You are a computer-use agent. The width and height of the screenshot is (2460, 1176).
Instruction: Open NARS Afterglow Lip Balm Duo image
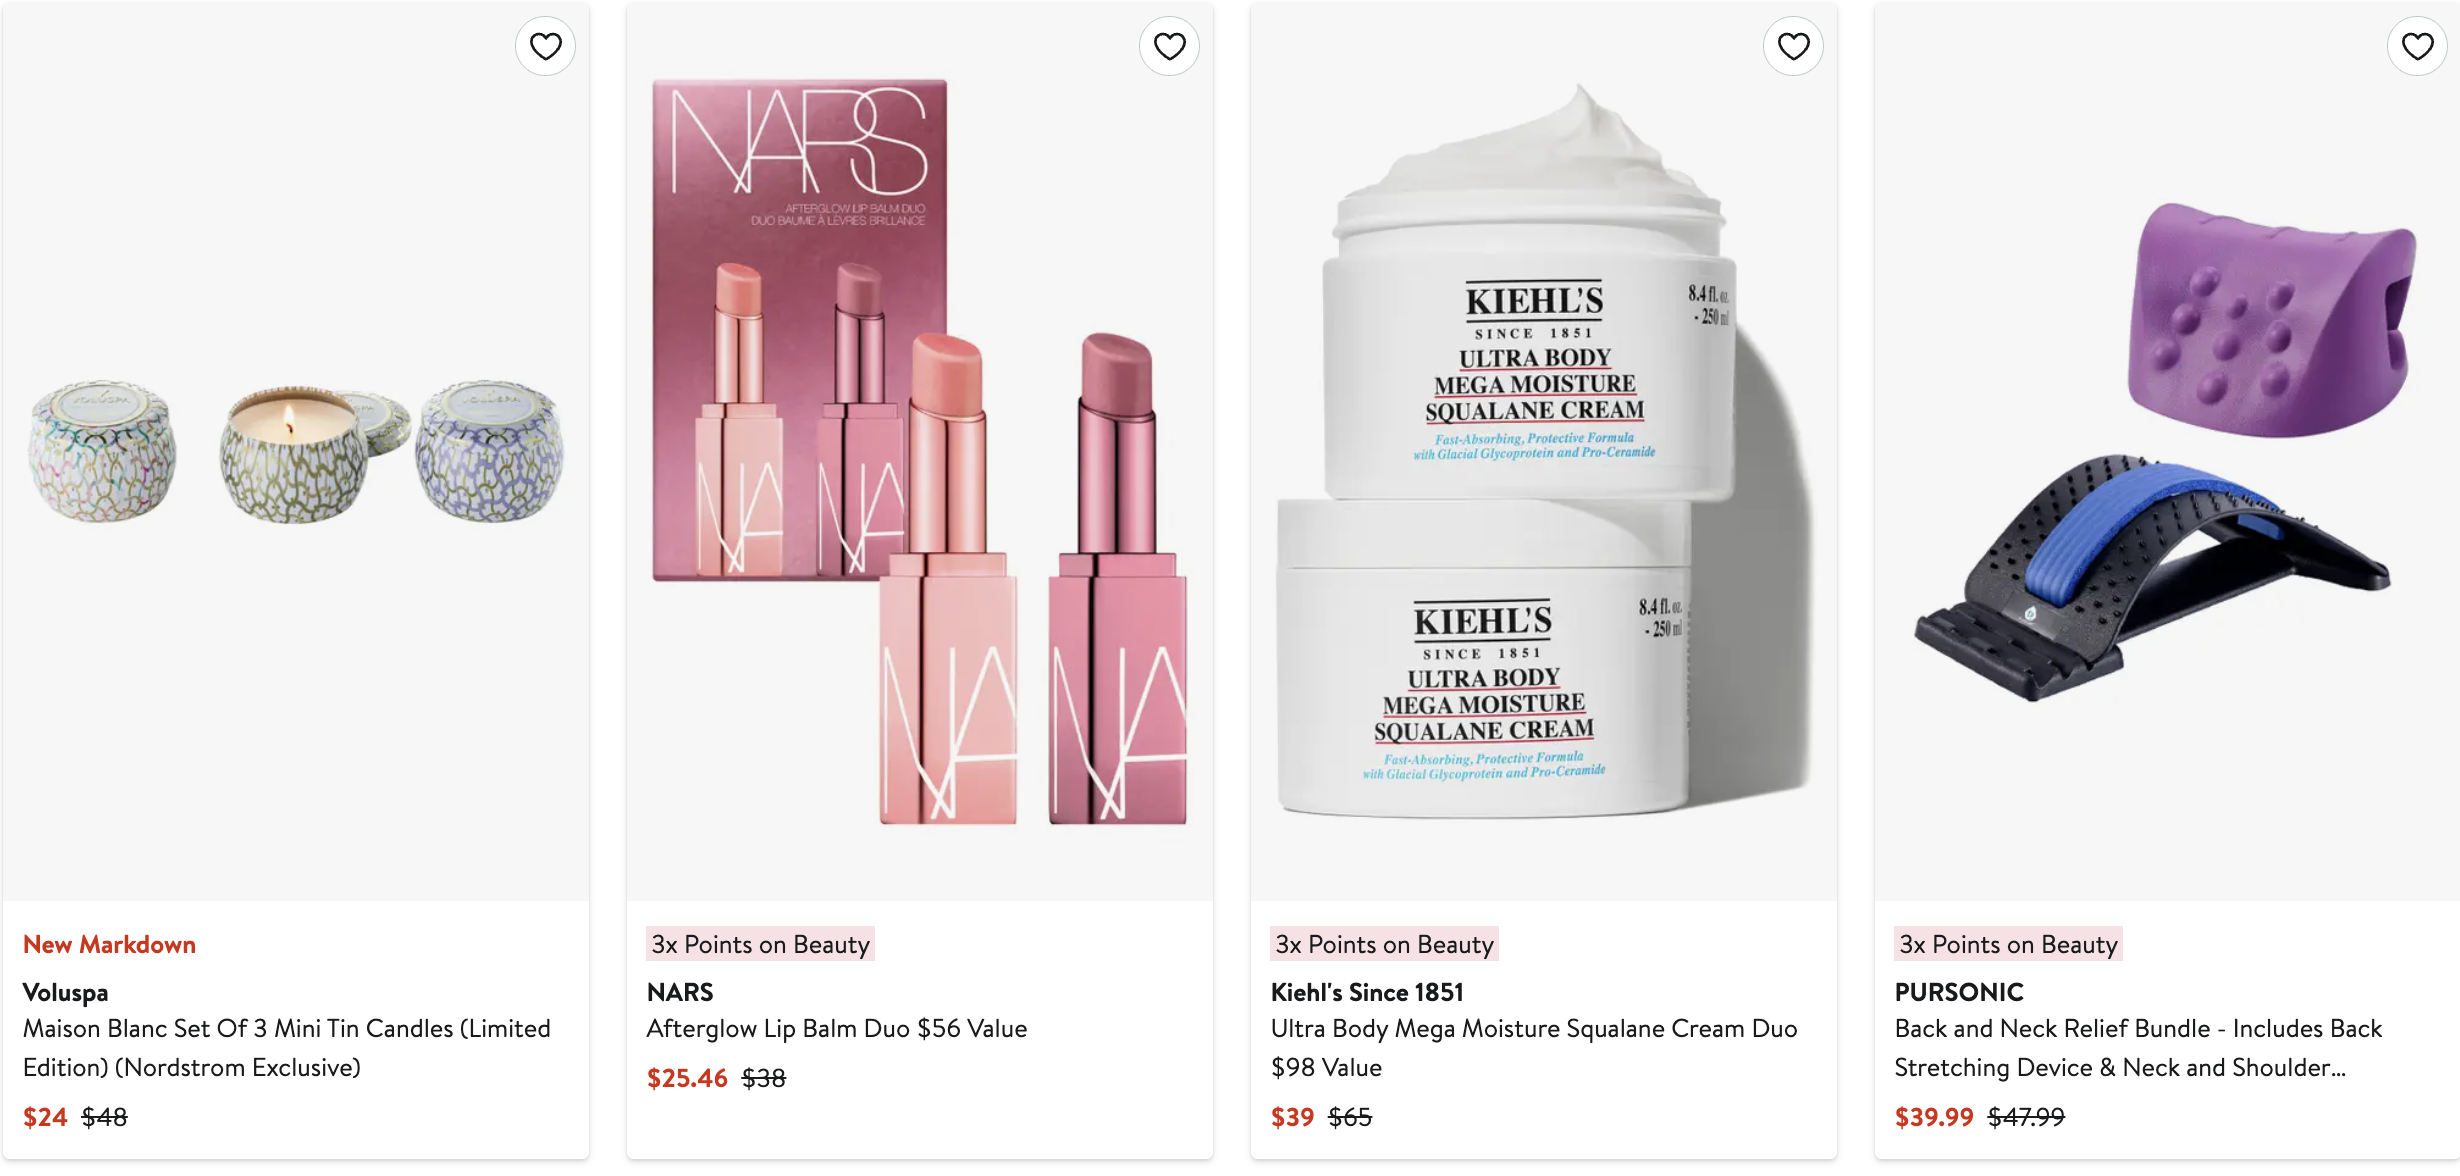pyautogui.click(x=919, y=452)
